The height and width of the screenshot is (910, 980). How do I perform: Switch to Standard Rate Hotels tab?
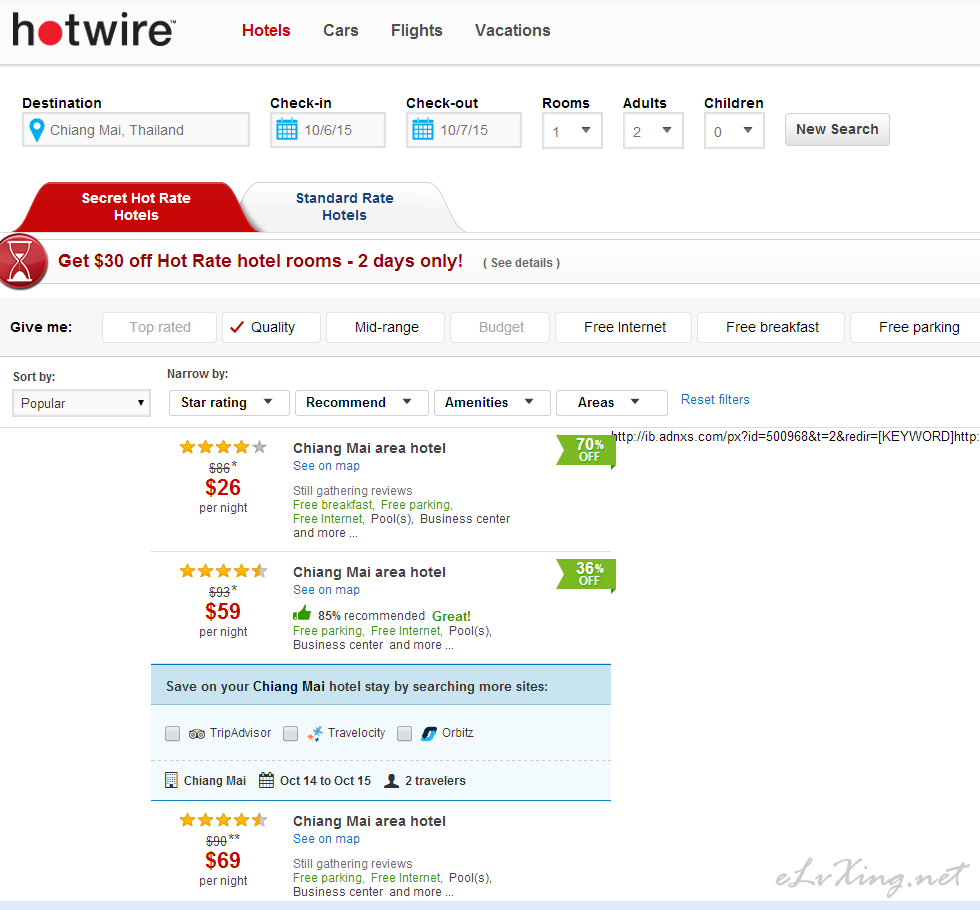(x=345, y=207)
